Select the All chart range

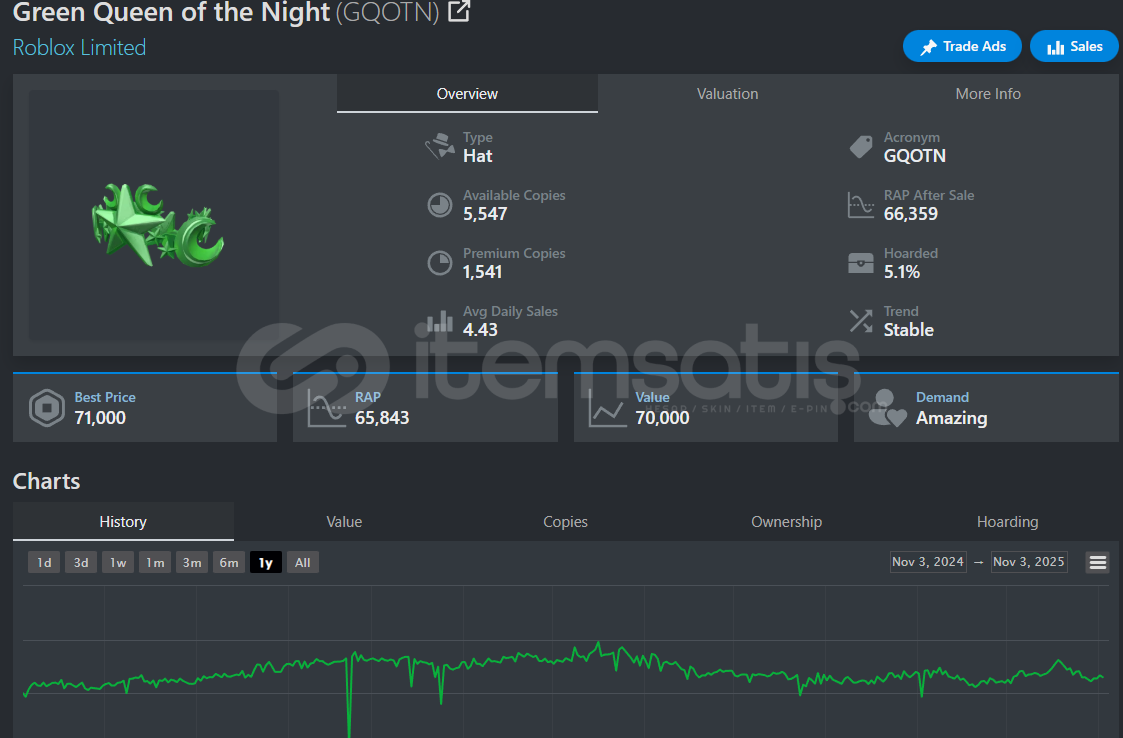click(x=302, y=562)
